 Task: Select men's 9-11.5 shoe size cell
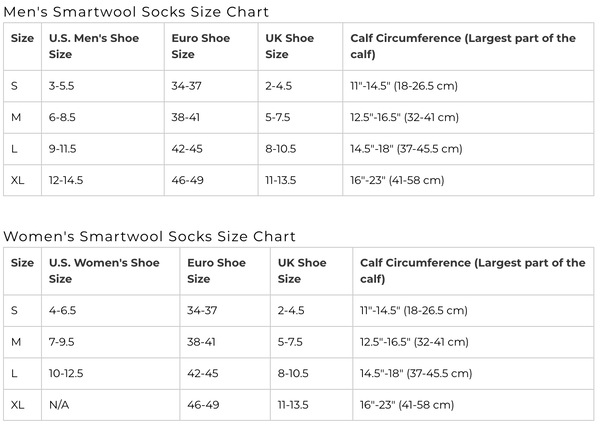62,149
